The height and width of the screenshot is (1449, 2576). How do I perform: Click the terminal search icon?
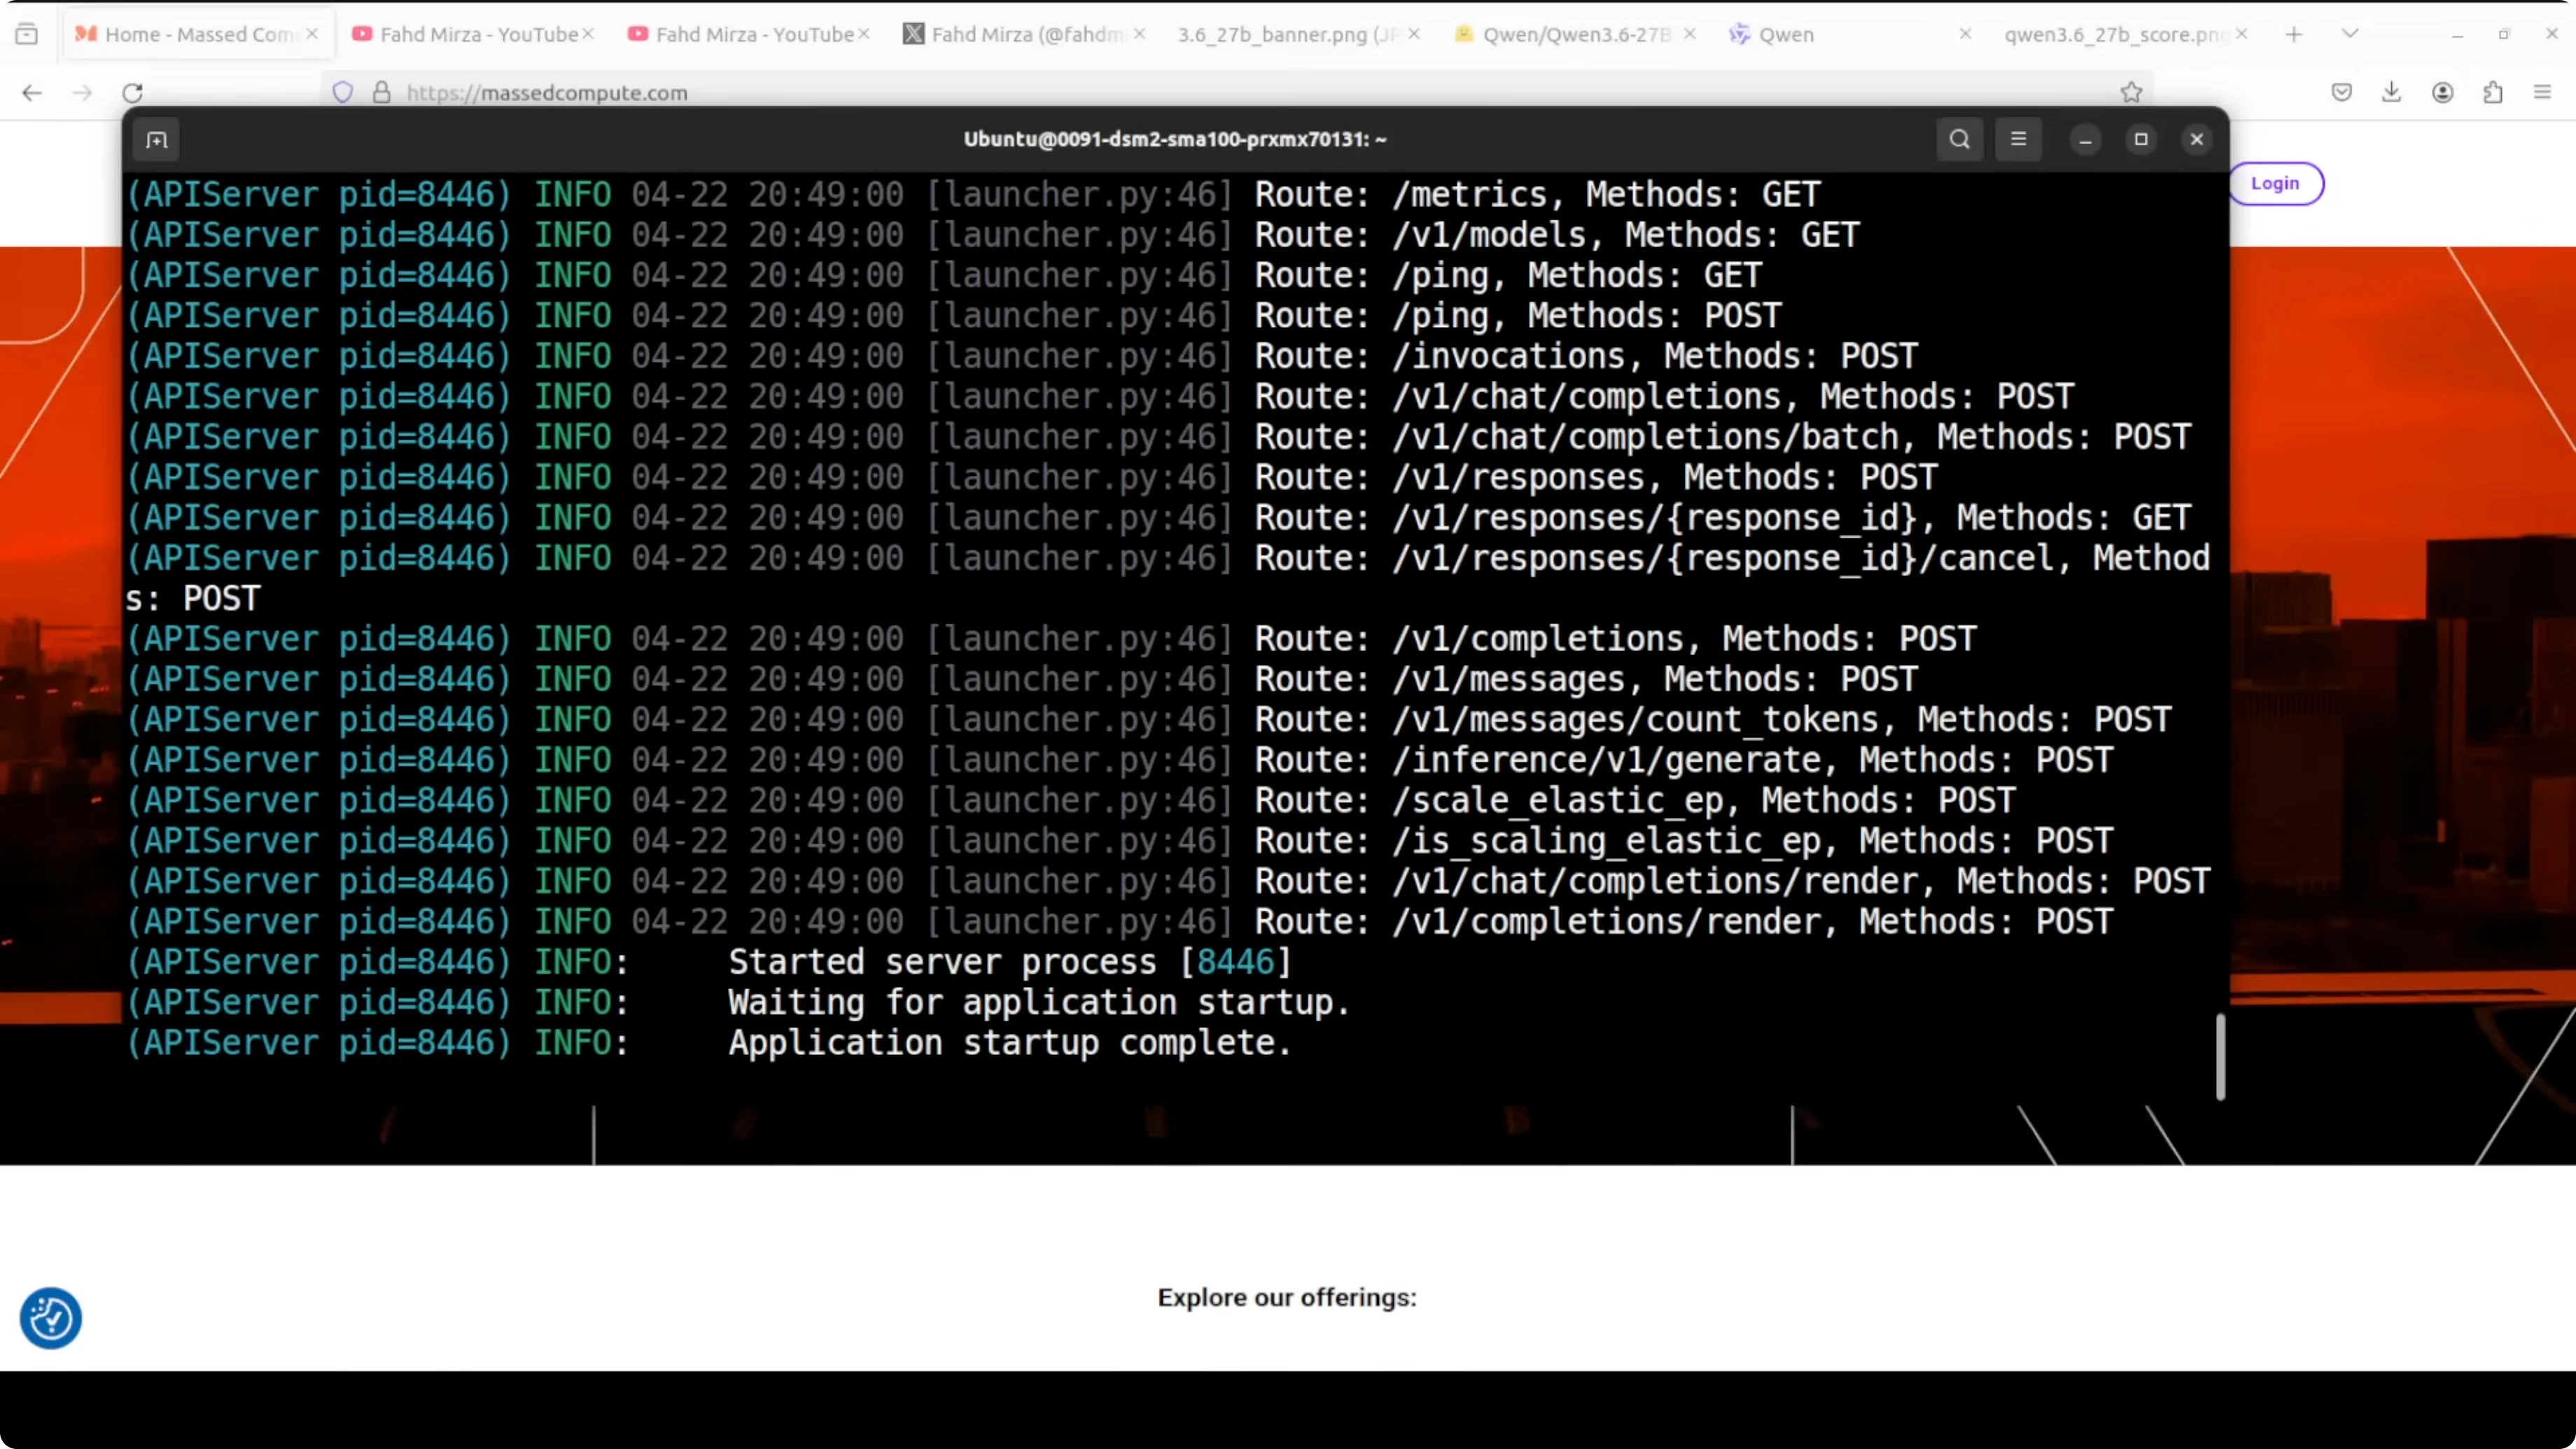(1959, 139)
